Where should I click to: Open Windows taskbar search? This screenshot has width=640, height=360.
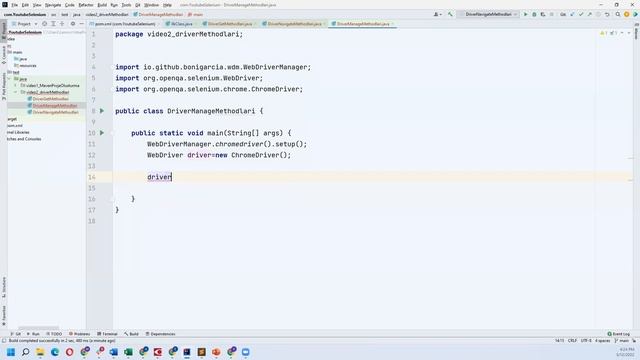pyautogui.click(x=25, y=352)
